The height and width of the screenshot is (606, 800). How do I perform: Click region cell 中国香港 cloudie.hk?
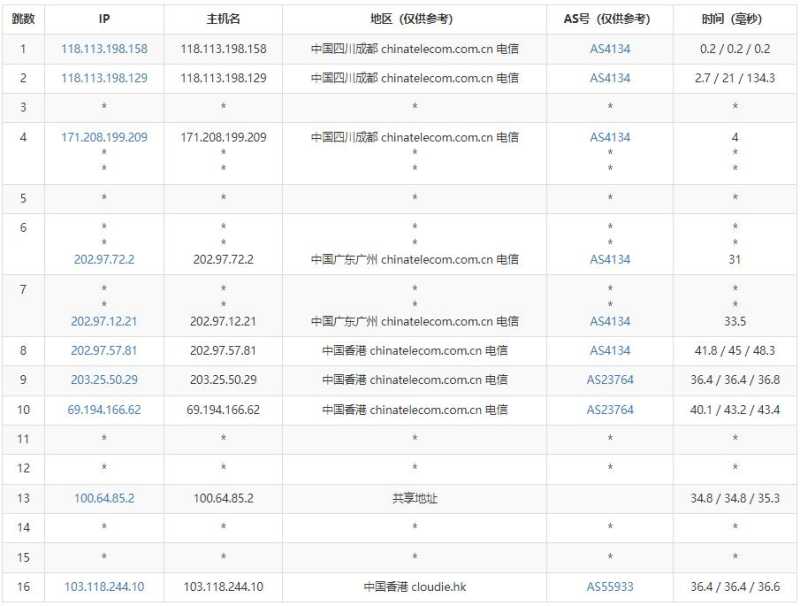[x=415, y=587]
